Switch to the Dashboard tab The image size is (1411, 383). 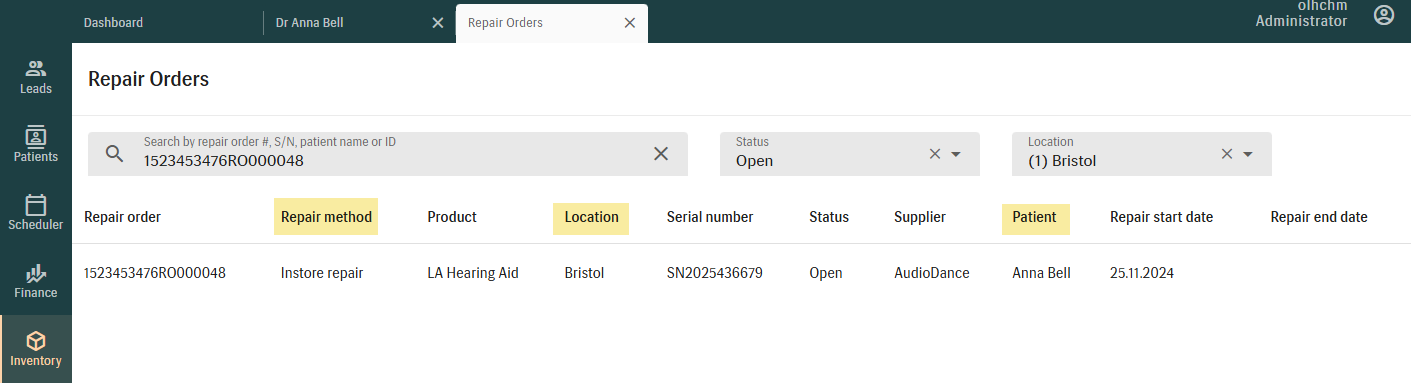point(113,22)
